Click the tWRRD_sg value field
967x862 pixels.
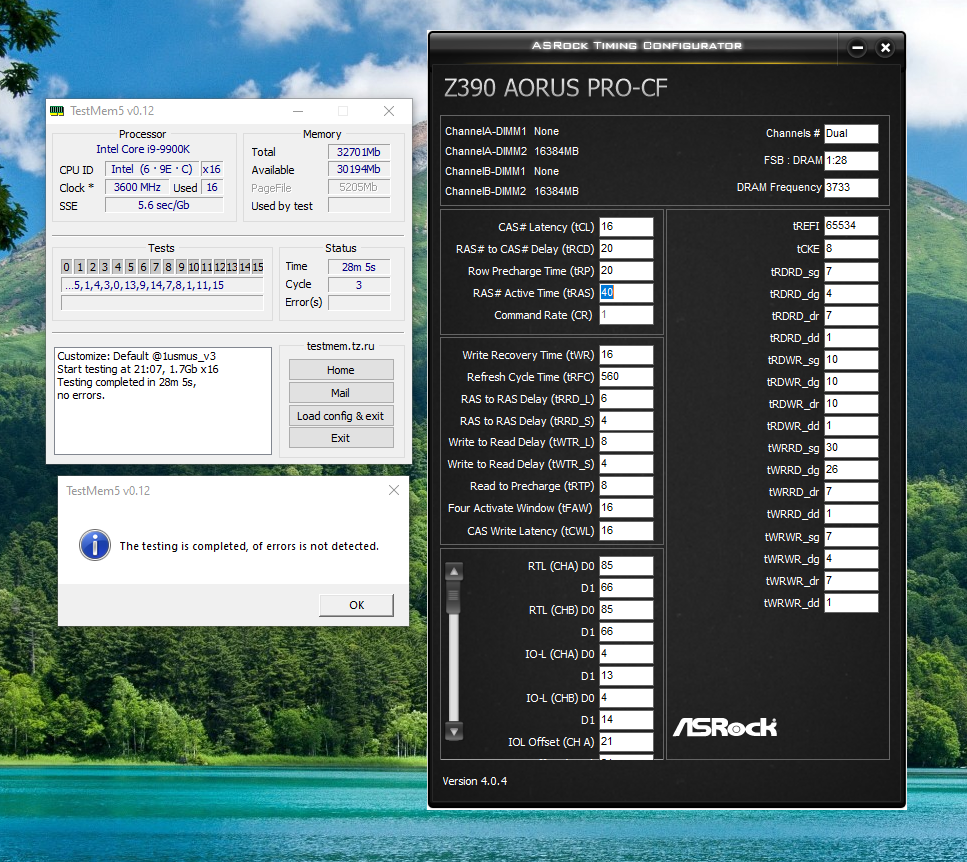(851, 448)
